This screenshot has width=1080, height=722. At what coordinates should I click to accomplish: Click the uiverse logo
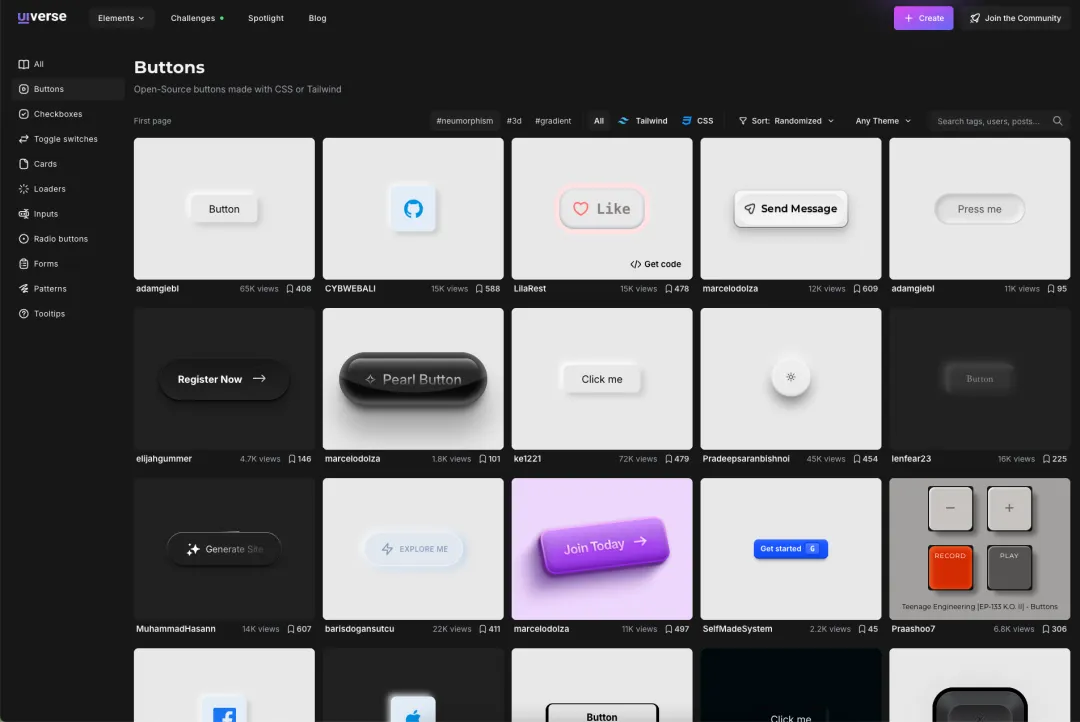pyautogui.click(x=42, y=17)
